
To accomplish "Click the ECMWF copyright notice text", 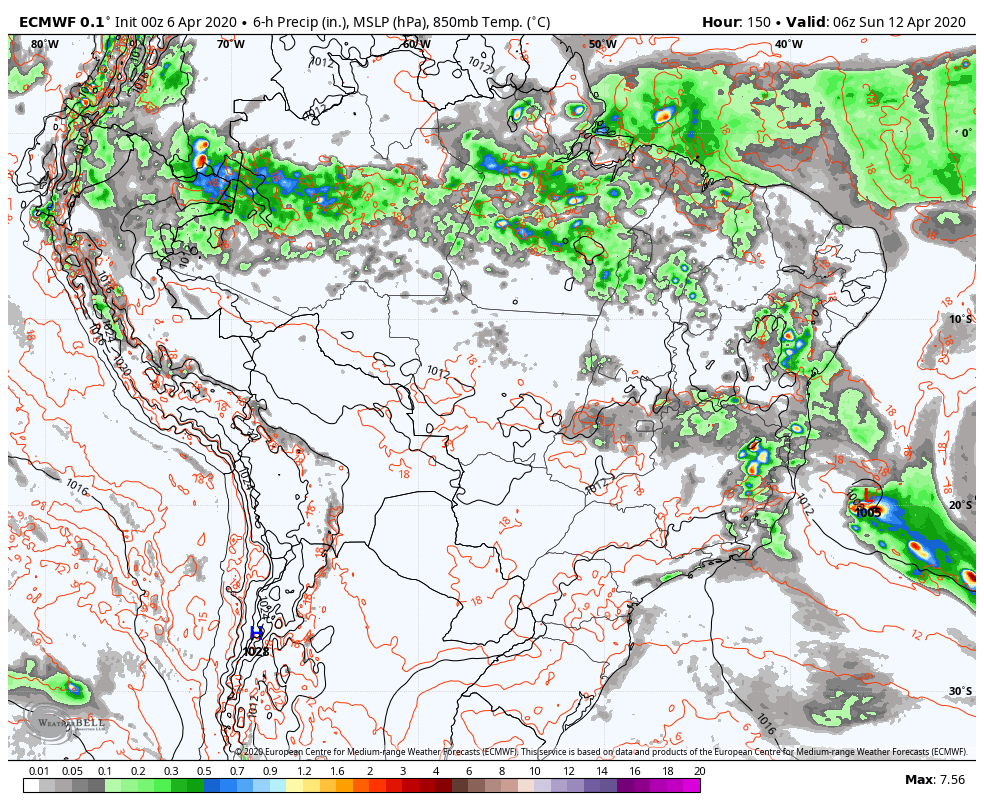I will (x=600, y=752).
